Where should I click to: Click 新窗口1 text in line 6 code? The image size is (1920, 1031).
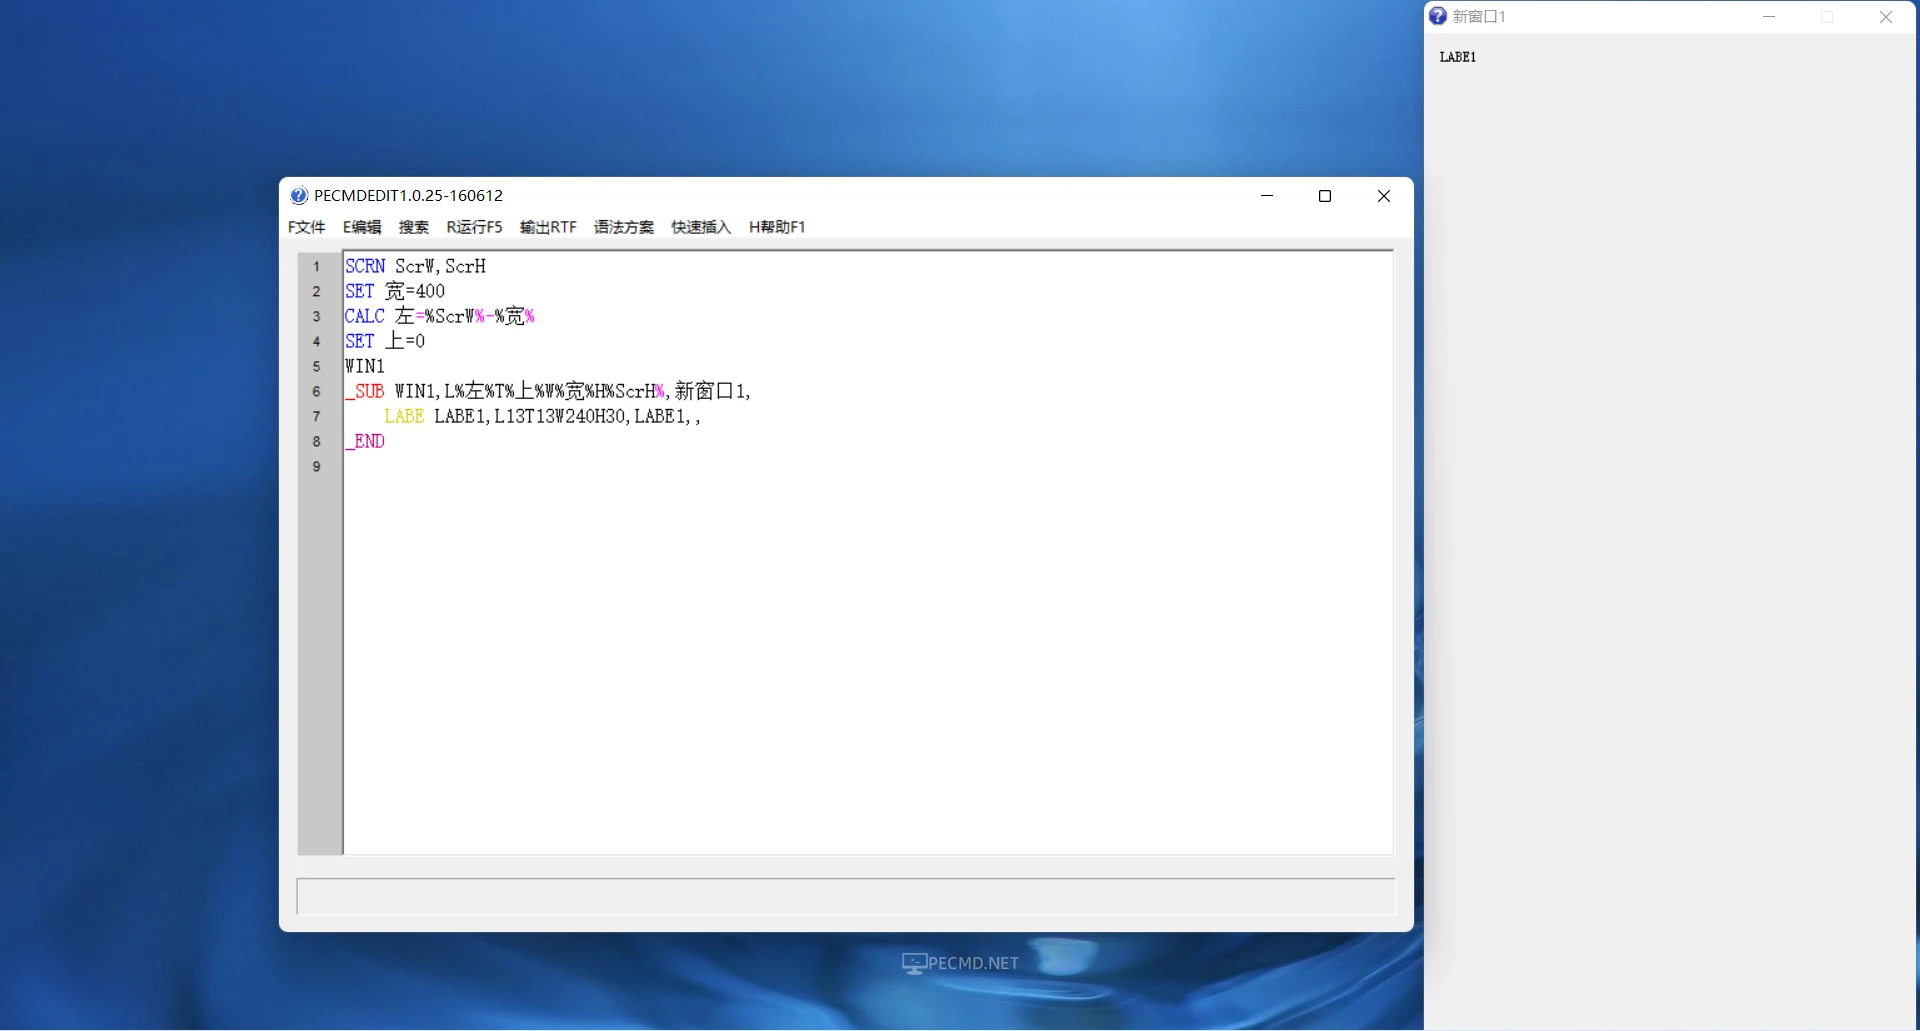710,391
